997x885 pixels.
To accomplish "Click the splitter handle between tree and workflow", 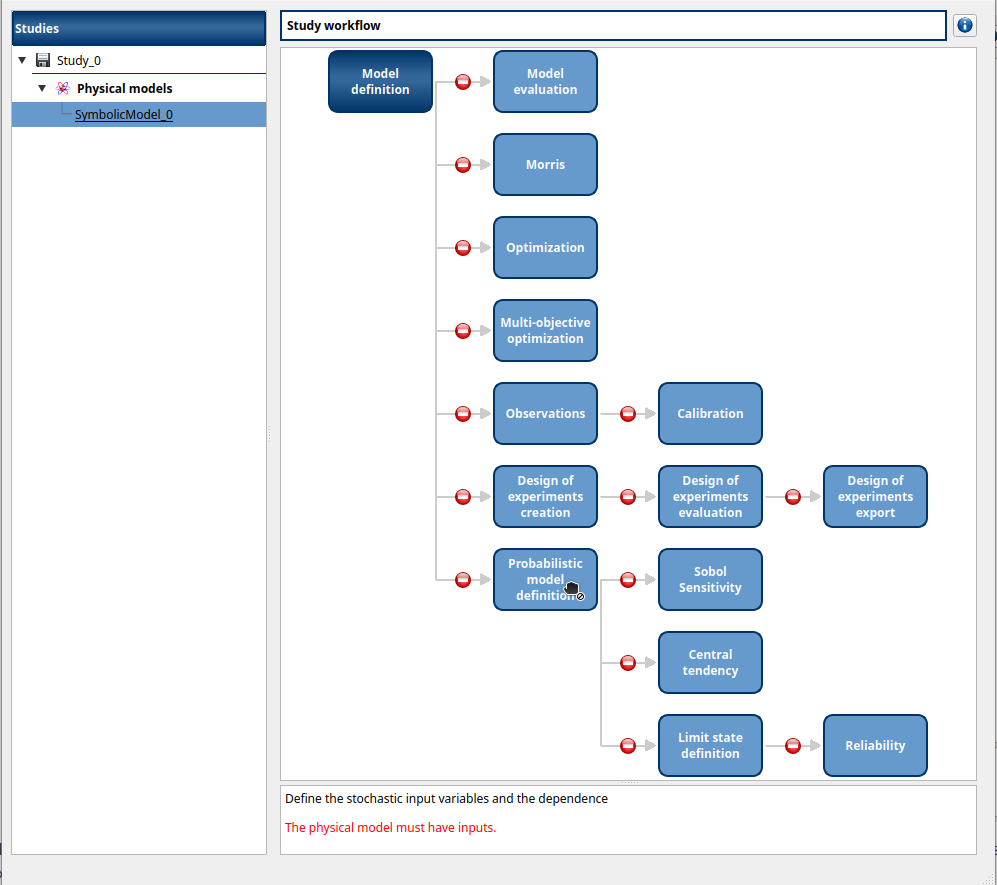I will (x=270, y=434).
